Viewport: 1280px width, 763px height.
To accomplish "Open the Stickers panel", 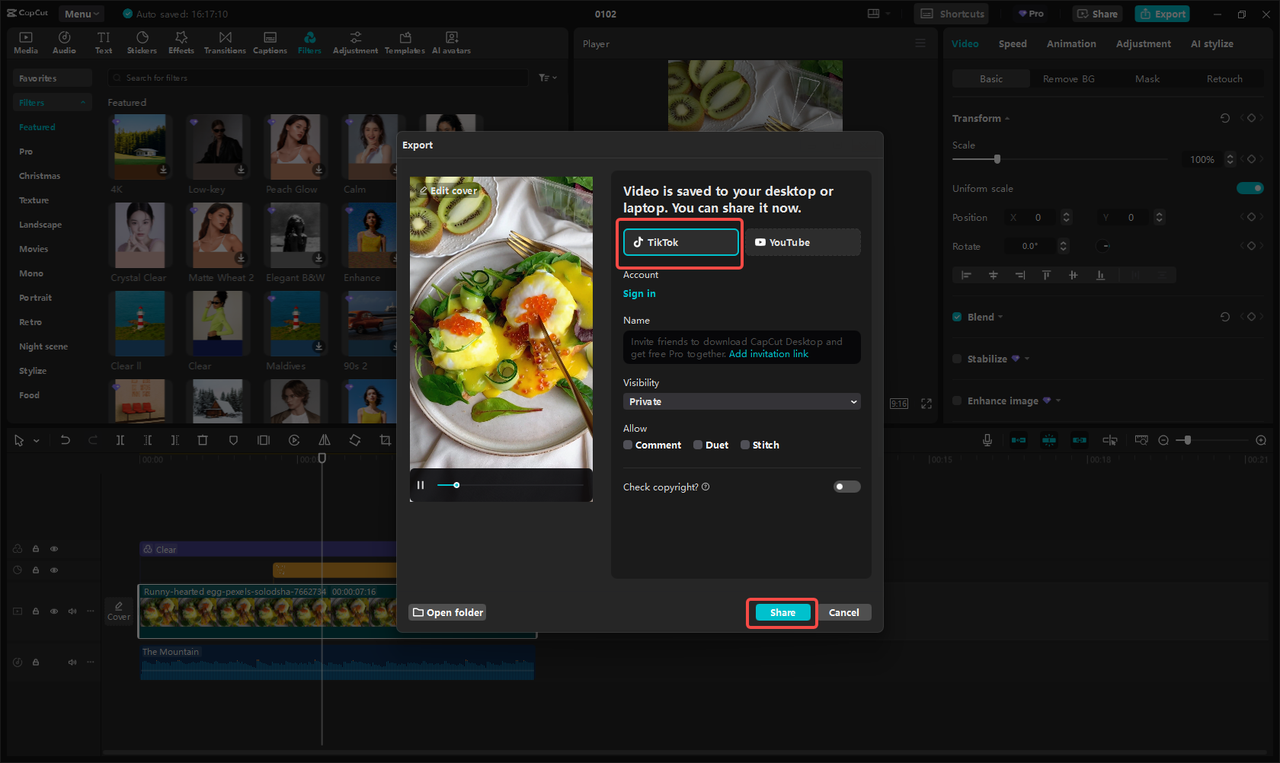I will tap(142, 41).
